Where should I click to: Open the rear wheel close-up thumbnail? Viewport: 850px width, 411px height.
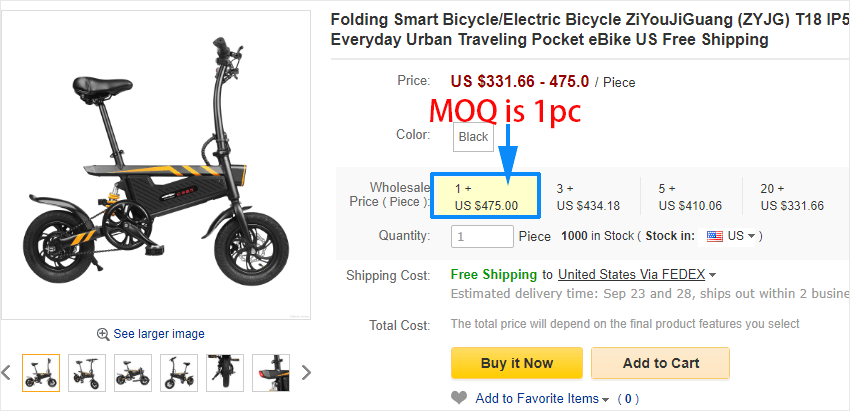pyautogui.click(x=225, y=372)
